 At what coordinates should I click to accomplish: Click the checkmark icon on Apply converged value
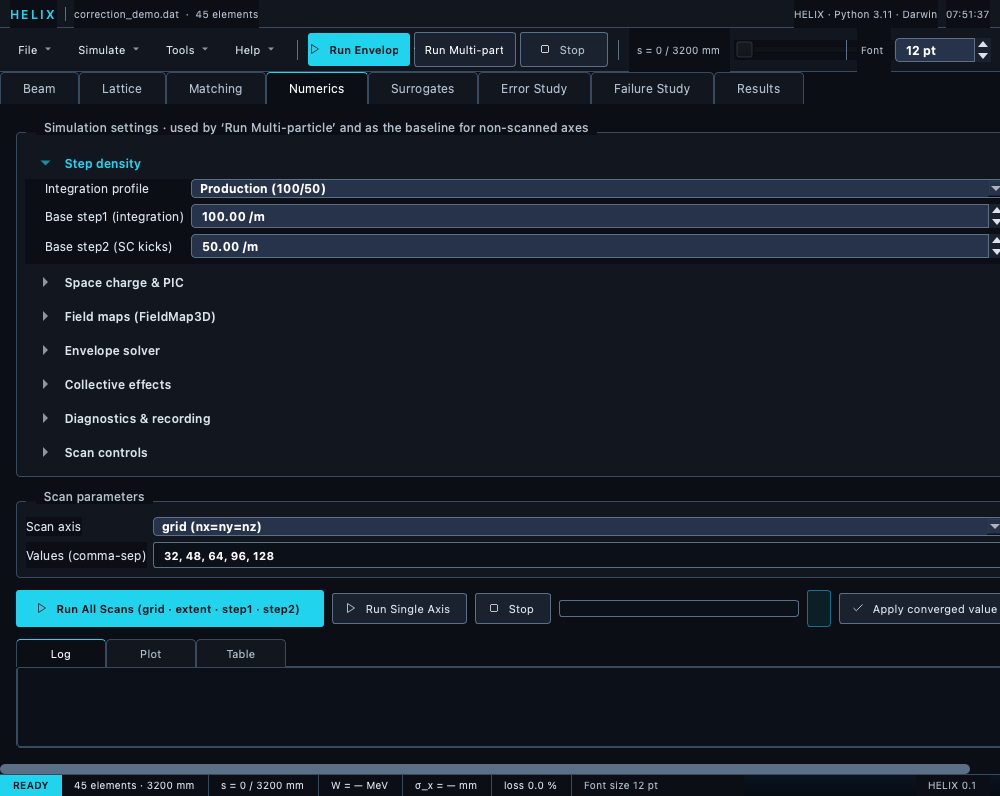tap(858, 608)
